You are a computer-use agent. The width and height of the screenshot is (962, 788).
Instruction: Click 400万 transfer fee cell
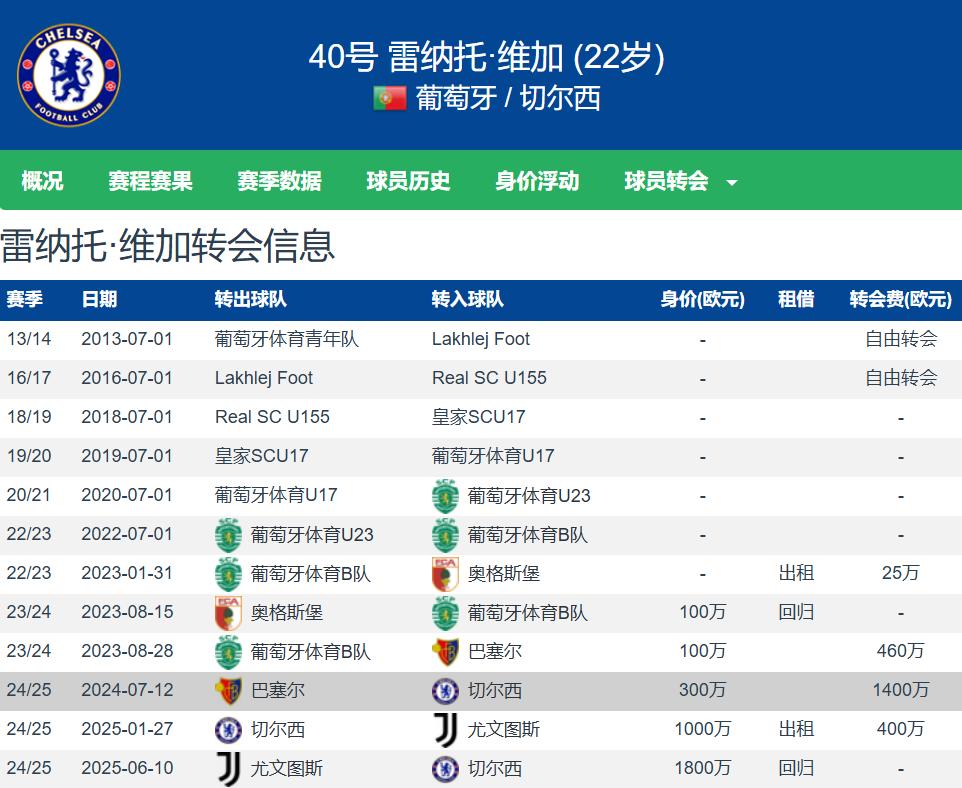pyautogui.click(x=901, y=729)
